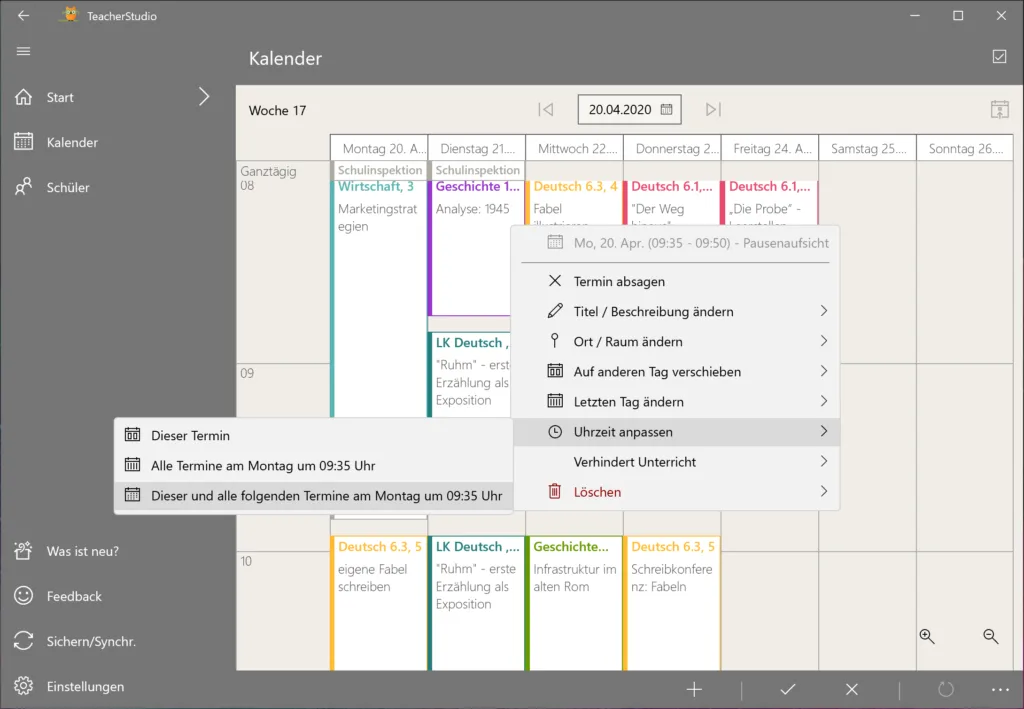
Task: Open more options ellipsis in bottom bar
Action: [x=1000, y=689]
